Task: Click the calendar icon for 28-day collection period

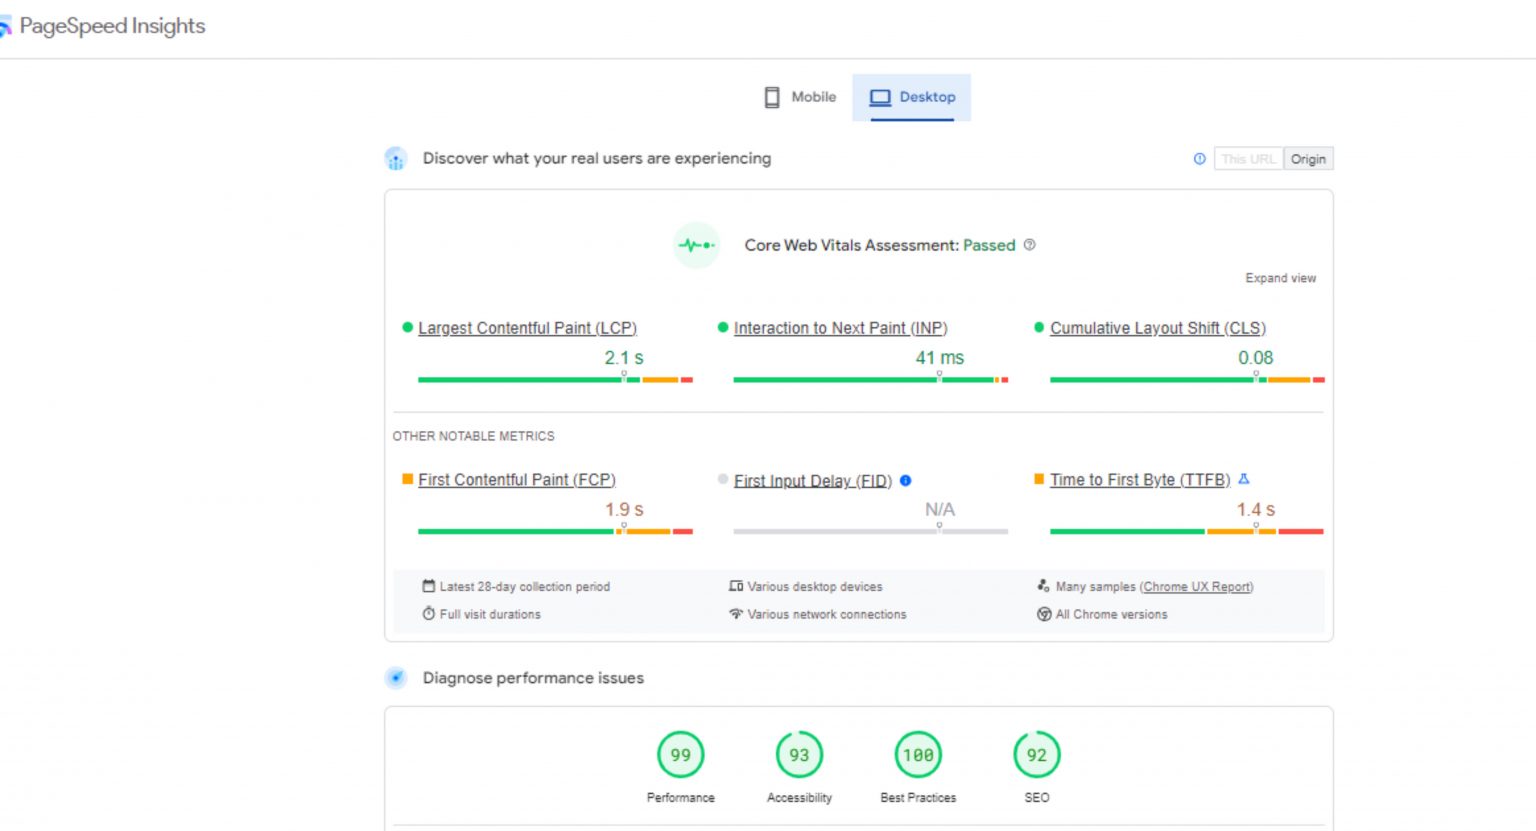Action: tap(429, 586)
